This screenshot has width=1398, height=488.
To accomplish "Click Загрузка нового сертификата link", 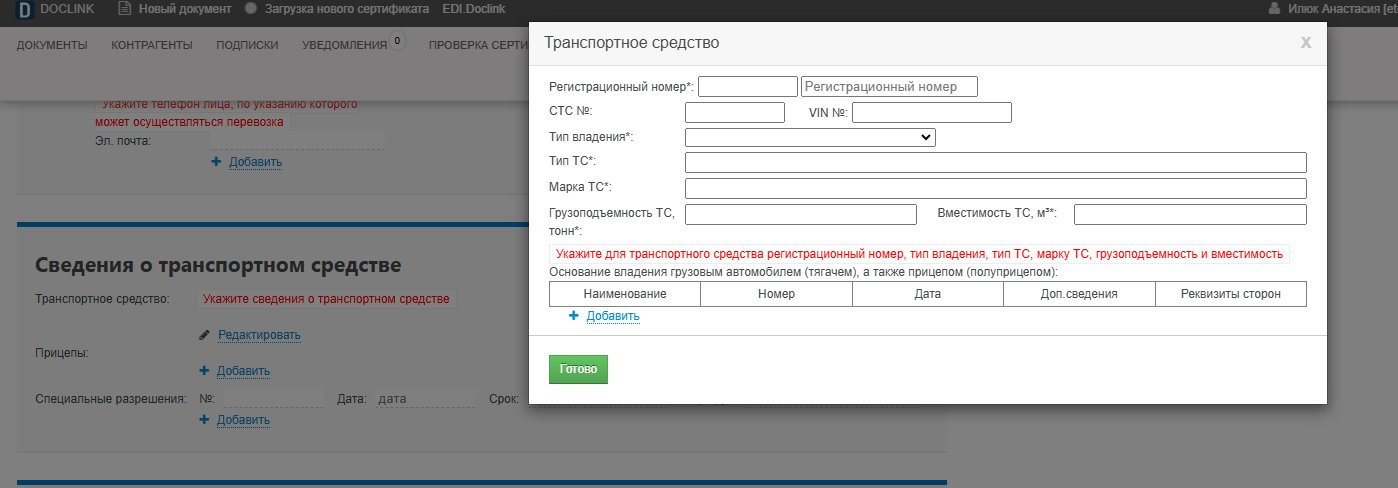I will click(346, 8).
